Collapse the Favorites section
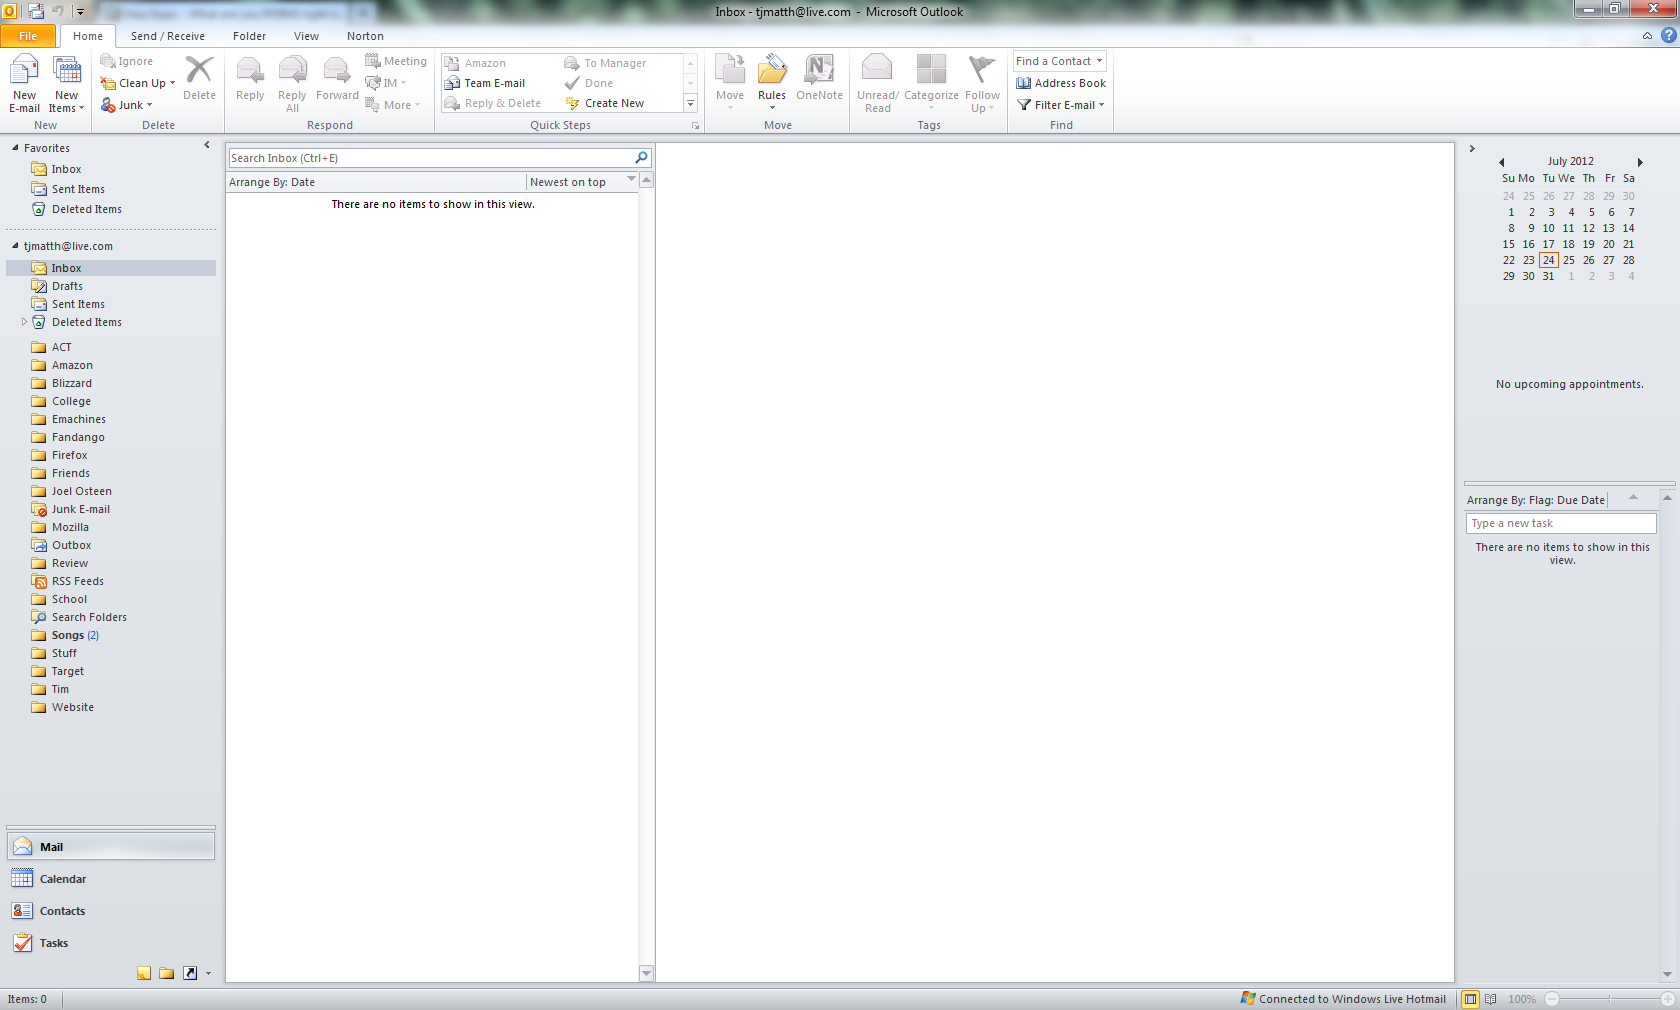This screenshot has width=1680, height=1010. [15, 148]
